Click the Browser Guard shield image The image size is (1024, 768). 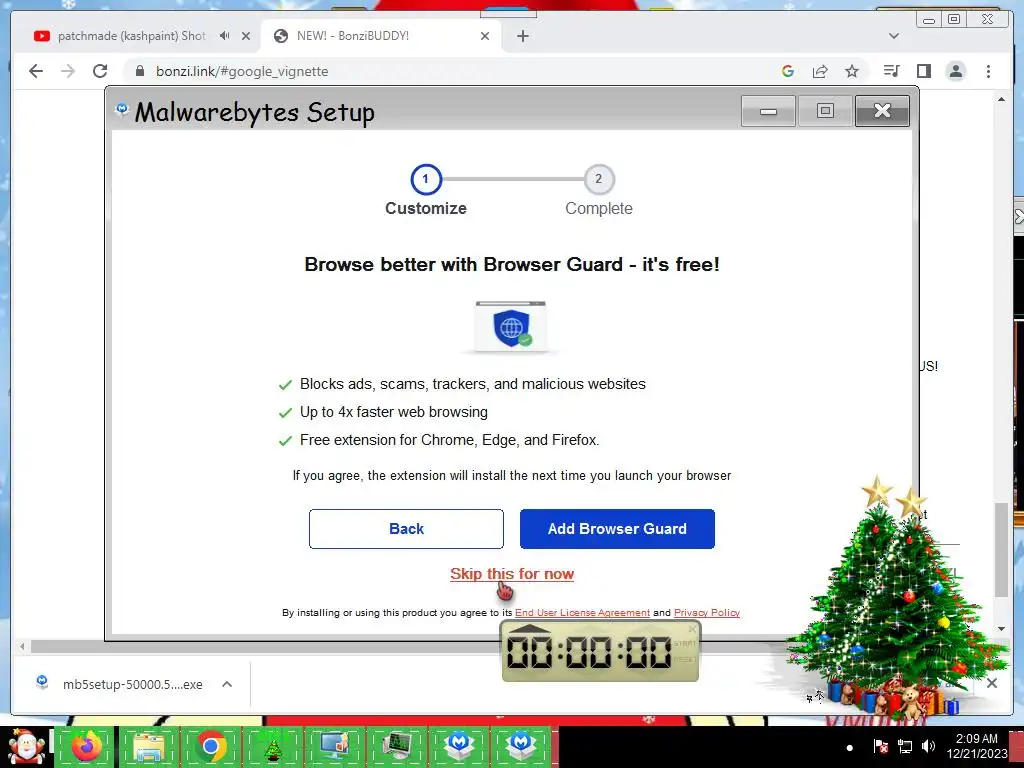coord(511,327)
